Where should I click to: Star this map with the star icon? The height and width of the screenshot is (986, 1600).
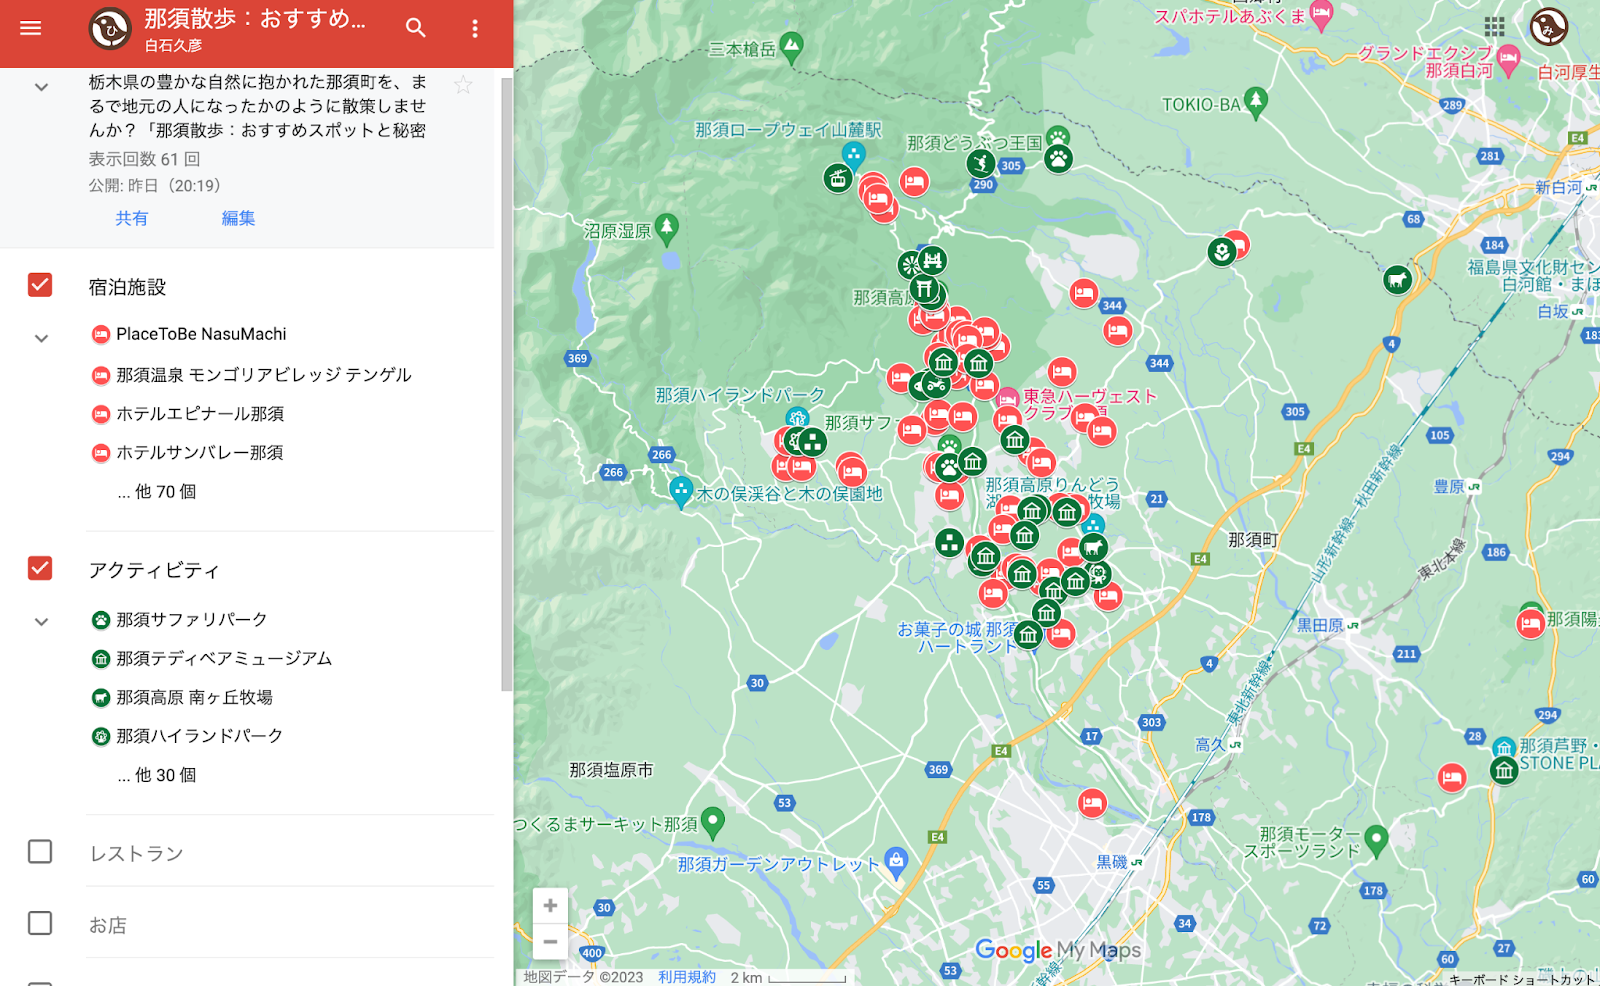[462, 85]
